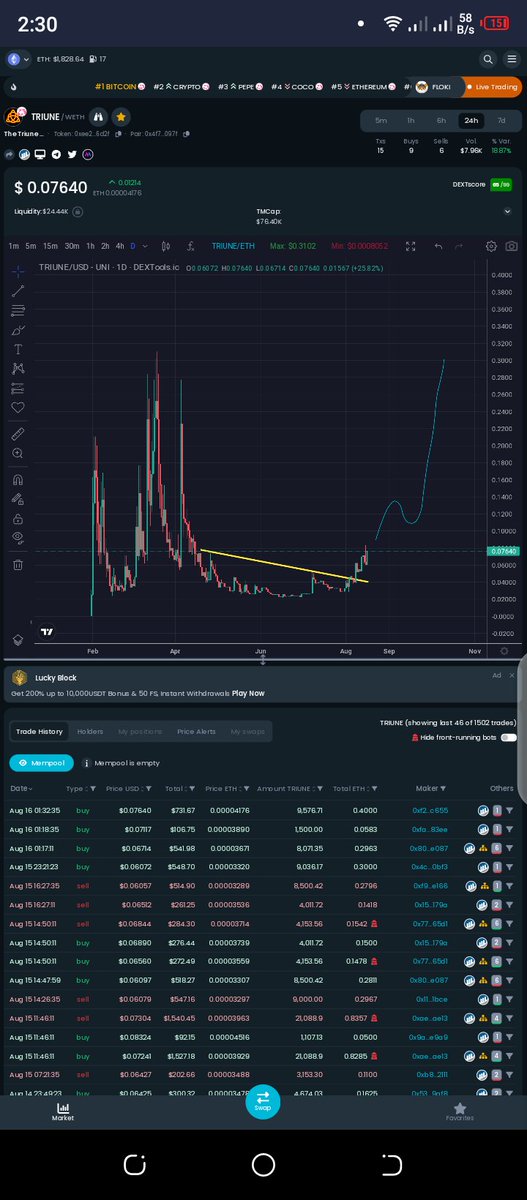The image size is (527, 1200).
Task: Open the Fibonacci/gann tools icon
Action: (x=18, y=311)
